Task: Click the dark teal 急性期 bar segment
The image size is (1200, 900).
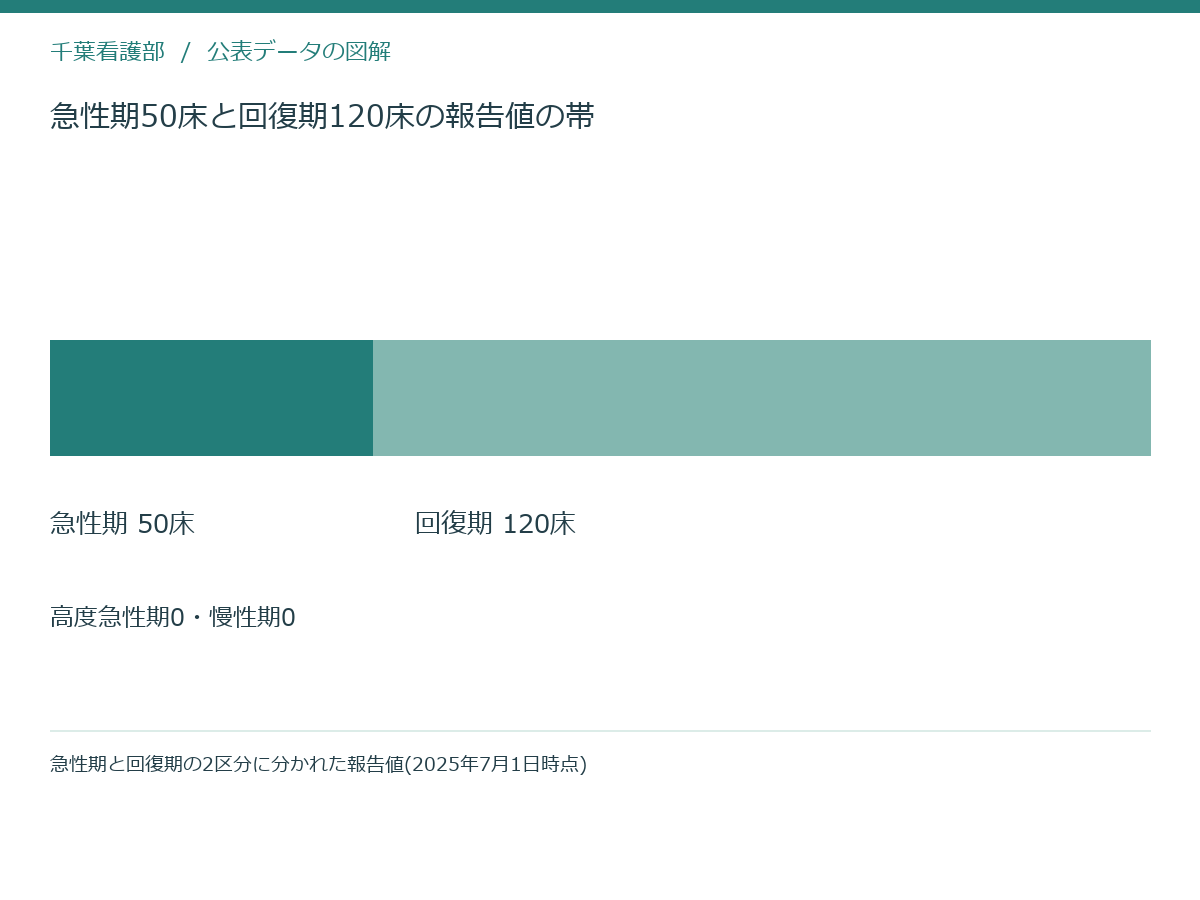Action: [x=211, y=398]
